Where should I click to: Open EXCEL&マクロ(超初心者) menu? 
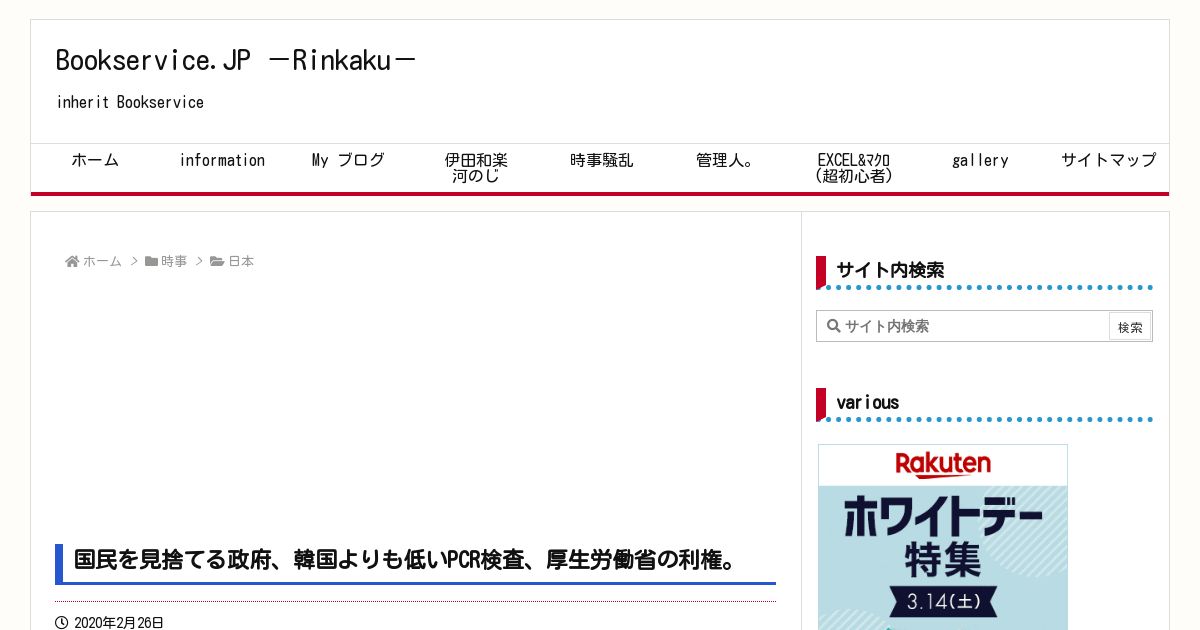pyautogui.click(x=853, y=168)
